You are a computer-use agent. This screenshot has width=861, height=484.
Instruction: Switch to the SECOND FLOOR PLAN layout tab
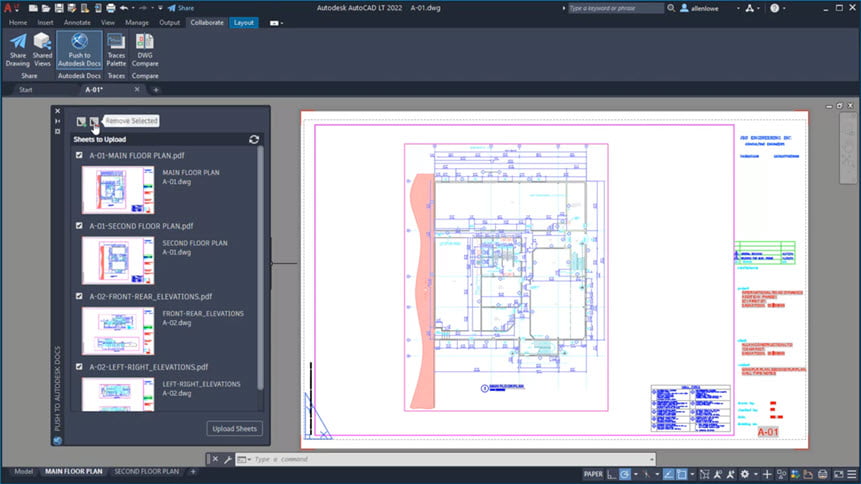coord(146,471)
